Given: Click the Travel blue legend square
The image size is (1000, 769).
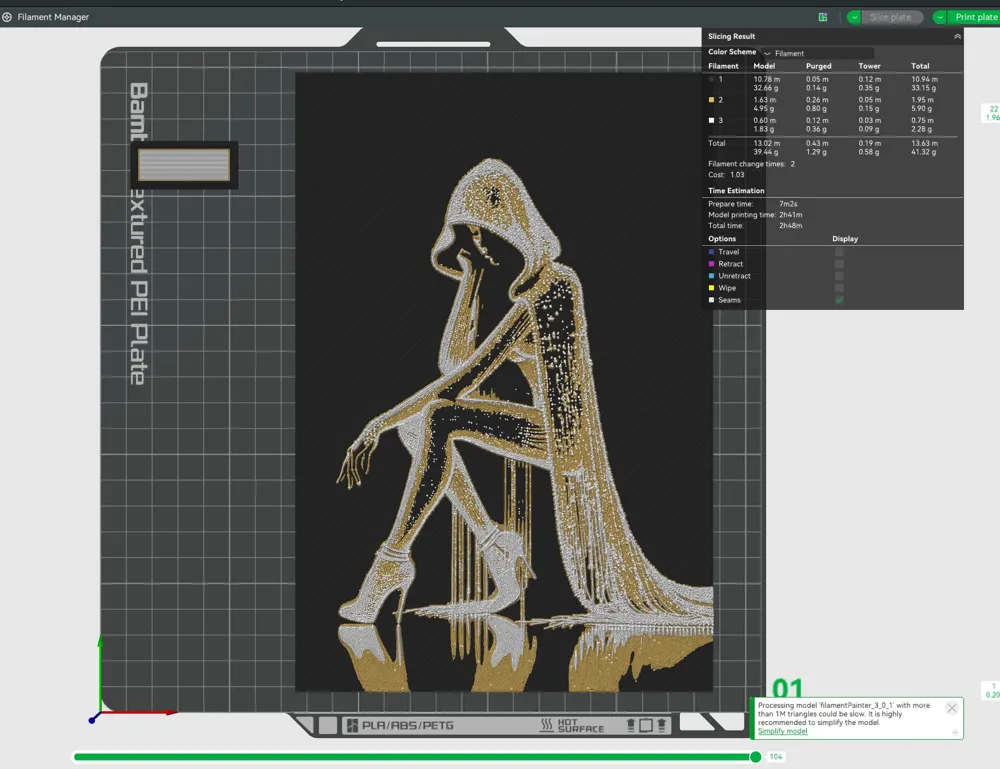Looking at the screenshot, I should (711, 252).
